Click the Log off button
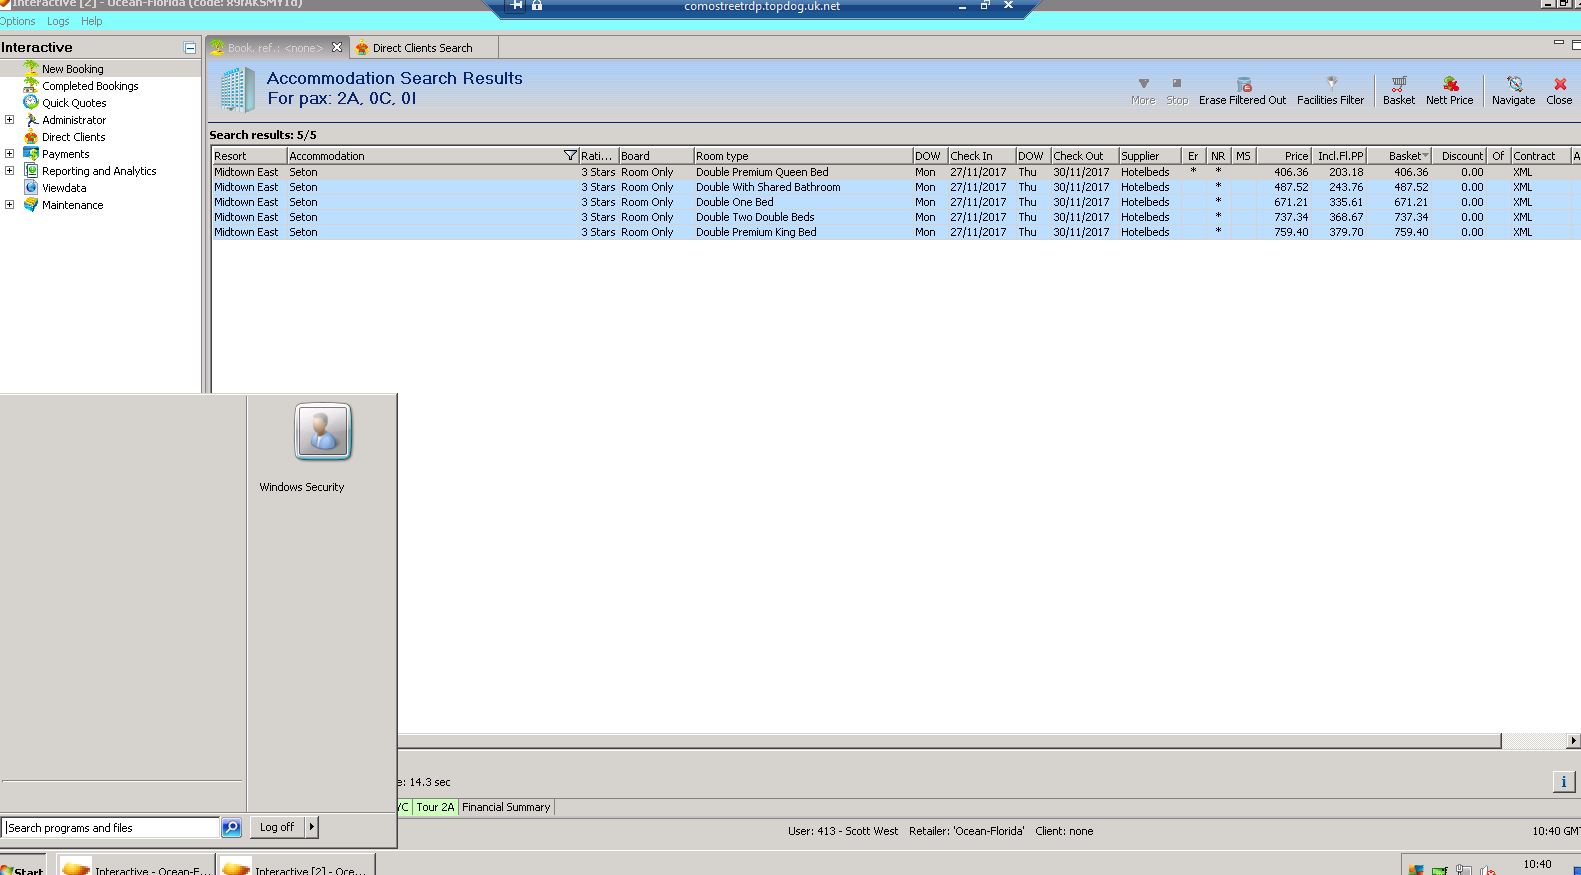 point(277,827)
